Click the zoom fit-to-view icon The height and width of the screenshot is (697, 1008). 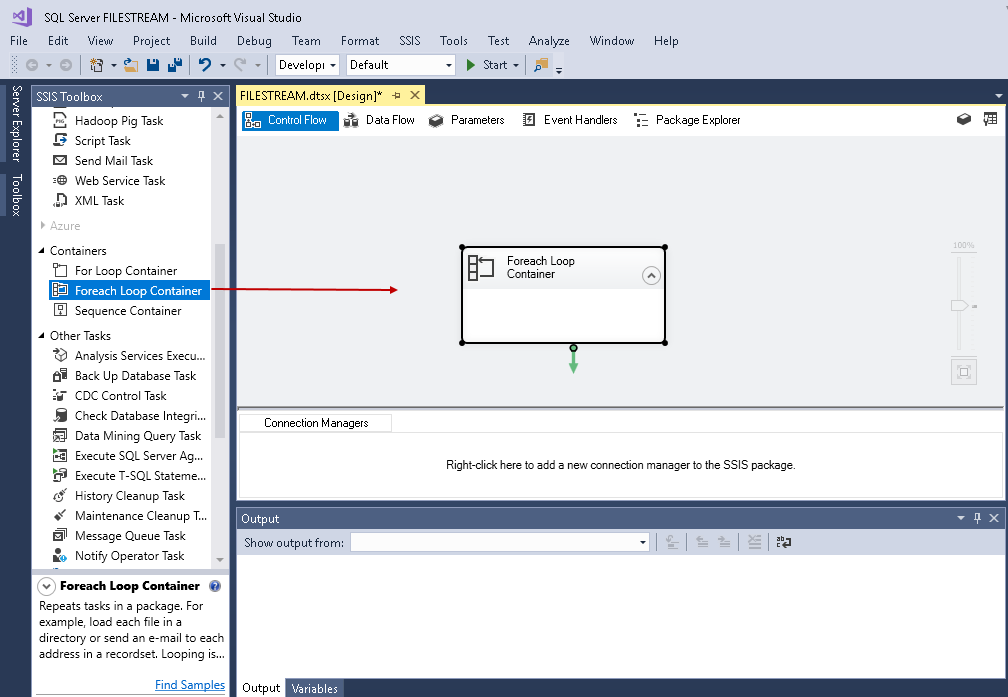click(964, 372)
